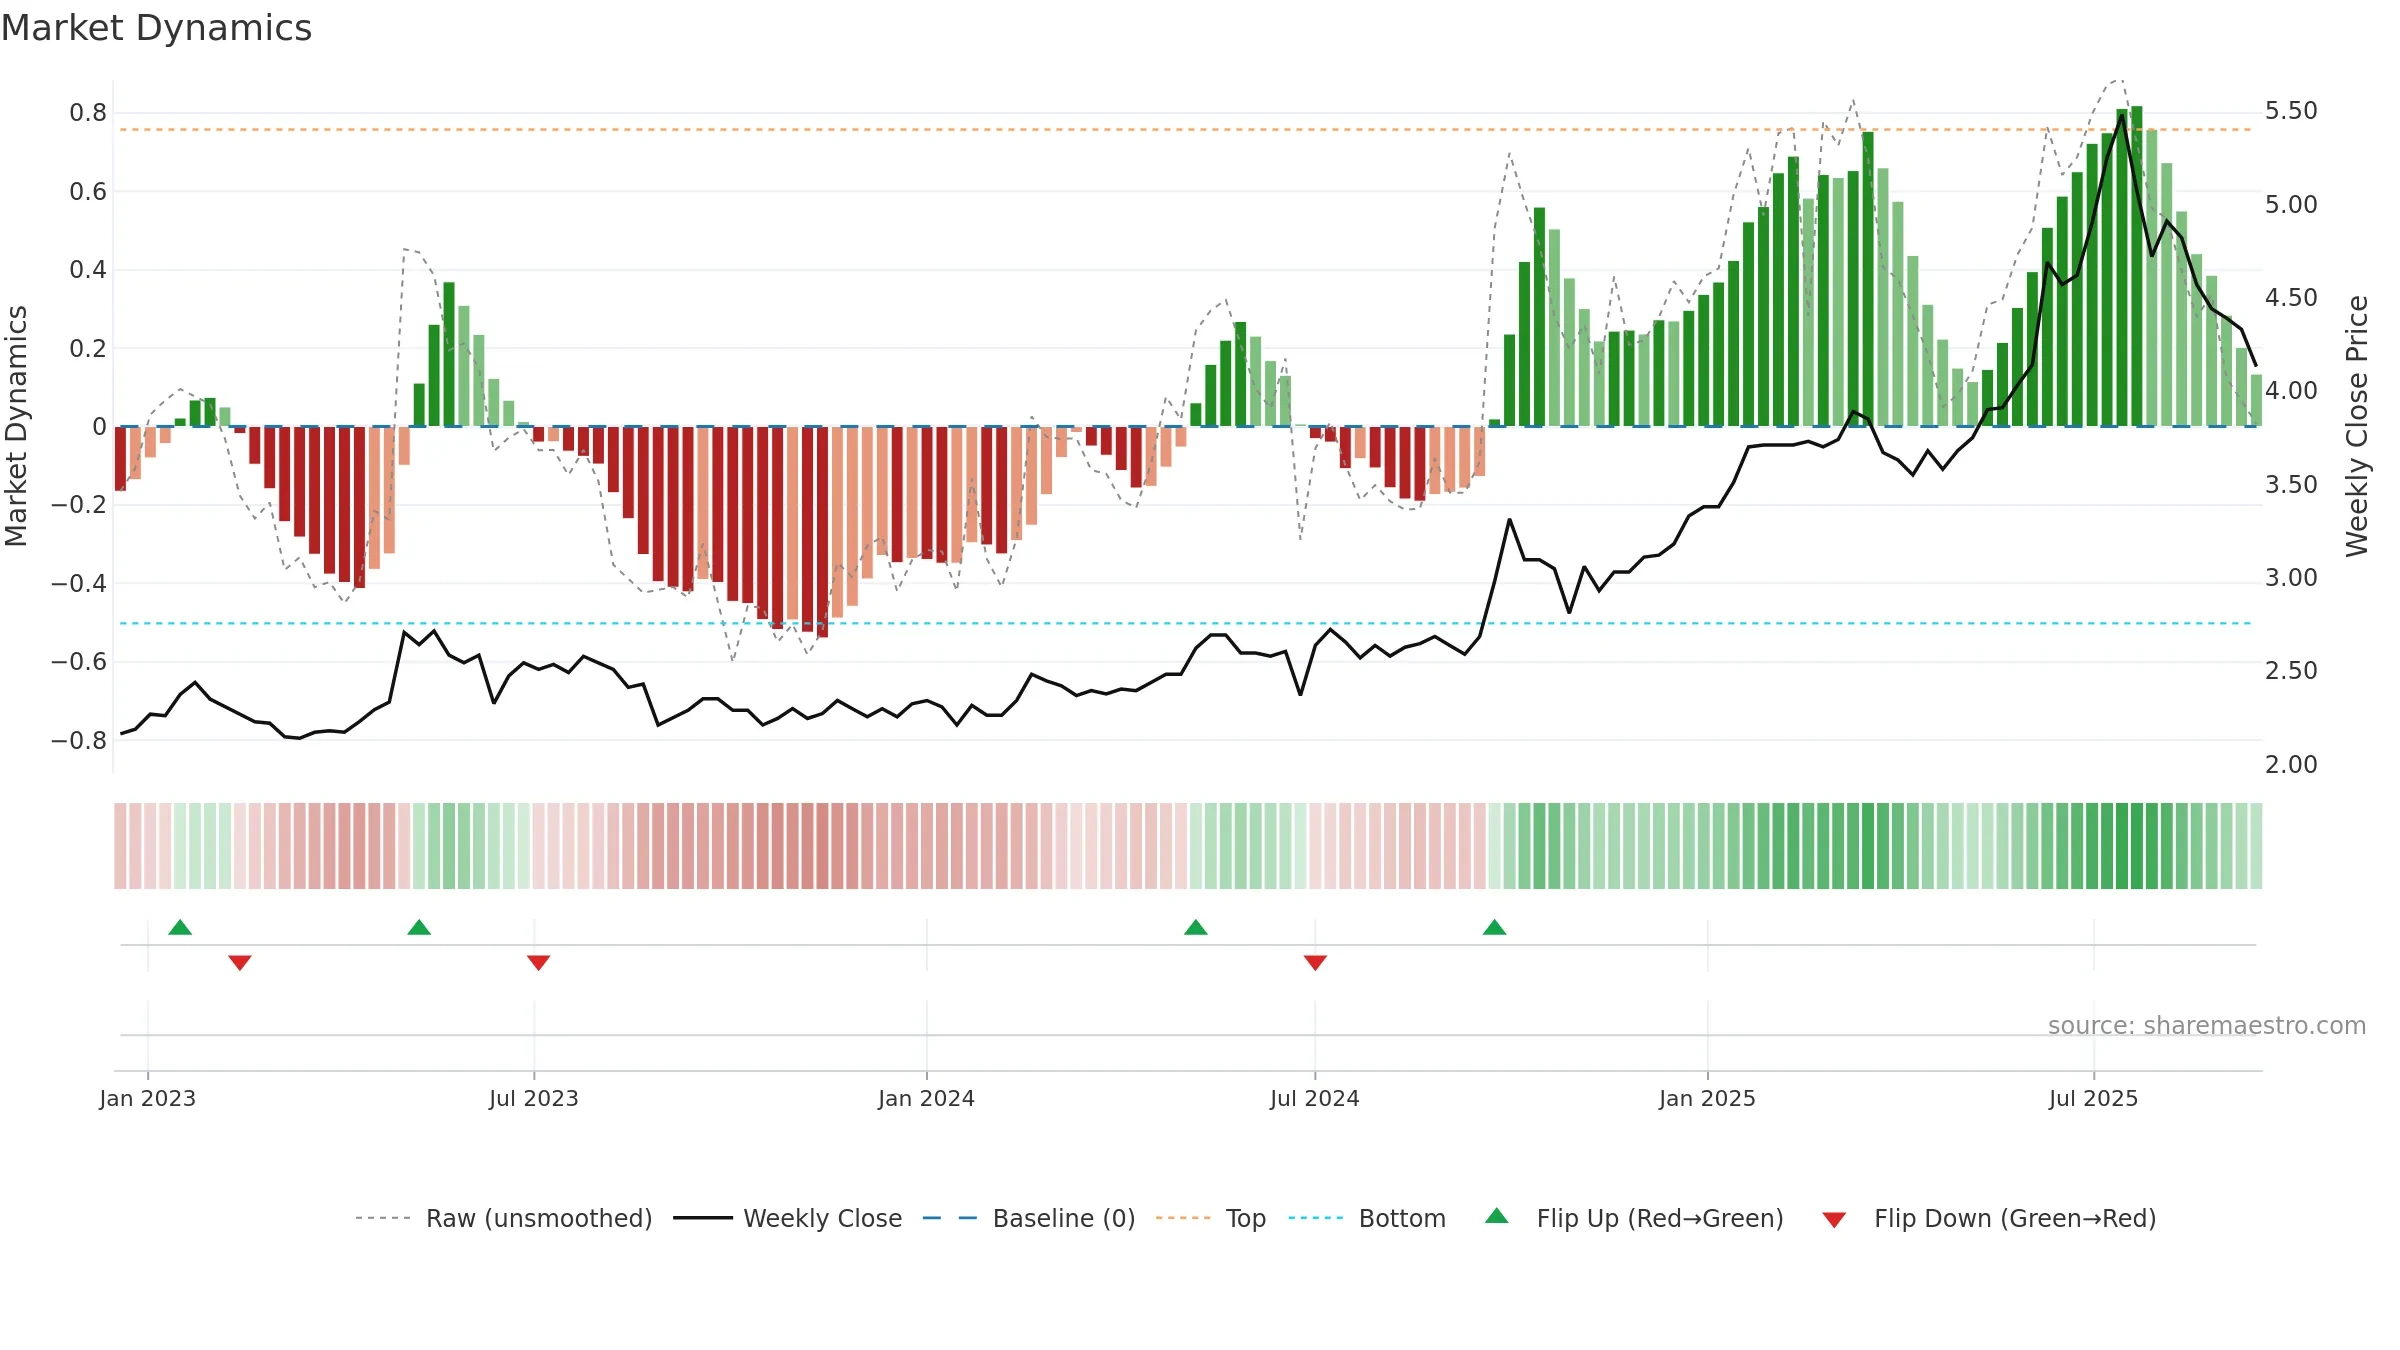
Task: Click the Jan 2024 x-axis label
Action: coord(927,1098)
